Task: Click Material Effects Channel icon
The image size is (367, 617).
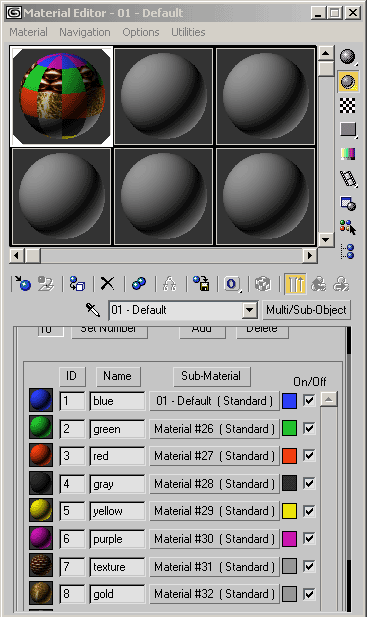Action: (232, 284)
